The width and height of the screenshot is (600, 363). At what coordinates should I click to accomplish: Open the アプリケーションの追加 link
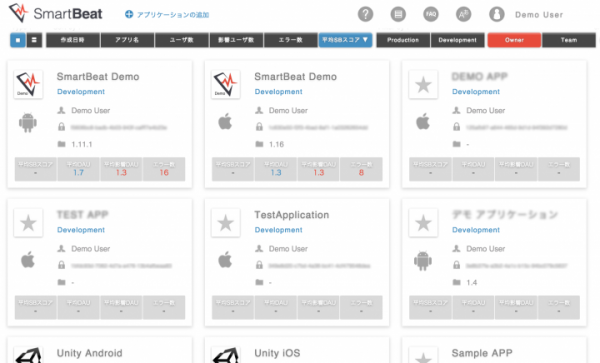173,15
